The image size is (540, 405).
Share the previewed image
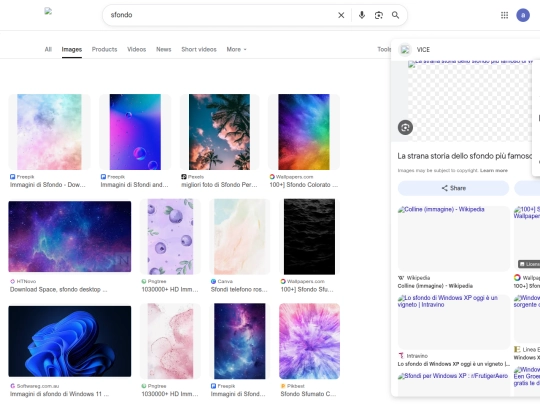click(453, 188)
